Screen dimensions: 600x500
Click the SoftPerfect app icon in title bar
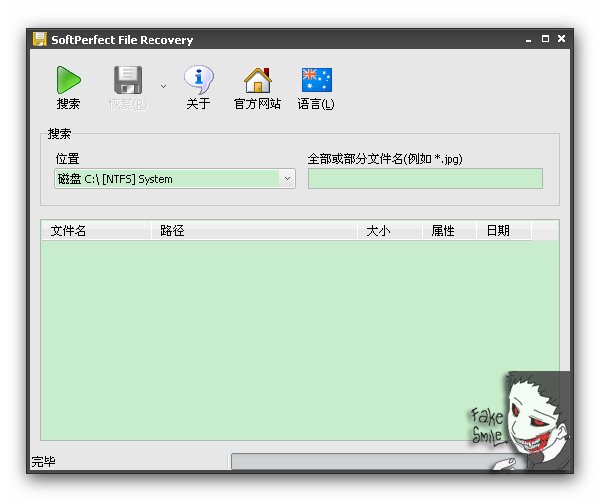[39, 39]
